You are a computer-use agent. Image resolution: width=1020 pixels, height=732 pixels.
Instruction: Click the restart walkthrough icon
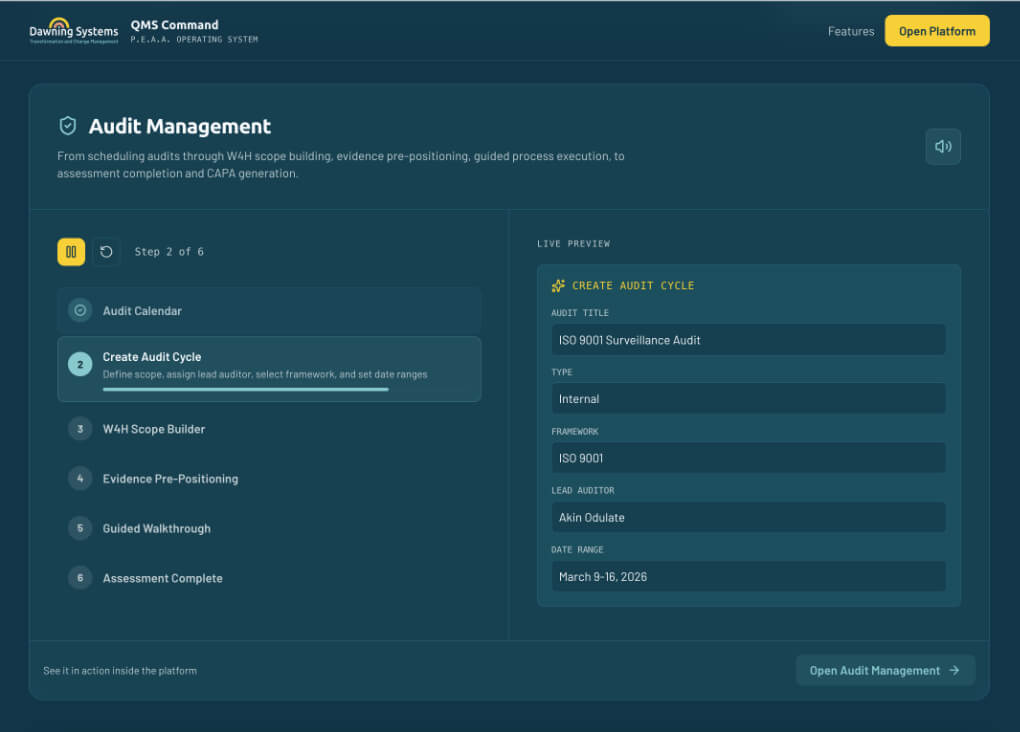pyautogui.click(x=106, y=251)
